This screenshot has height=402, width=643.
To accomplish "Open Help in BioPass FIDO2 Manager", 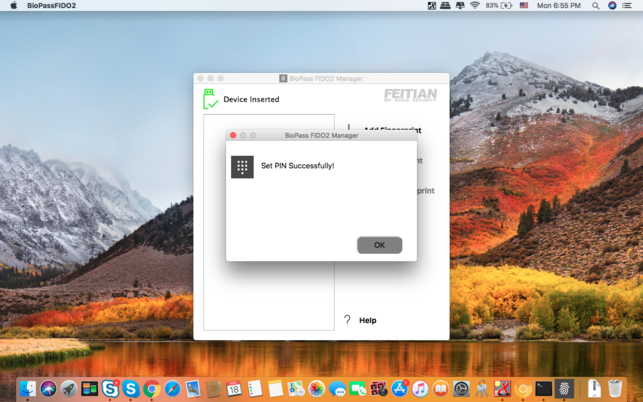I will (x=367, y=320).
